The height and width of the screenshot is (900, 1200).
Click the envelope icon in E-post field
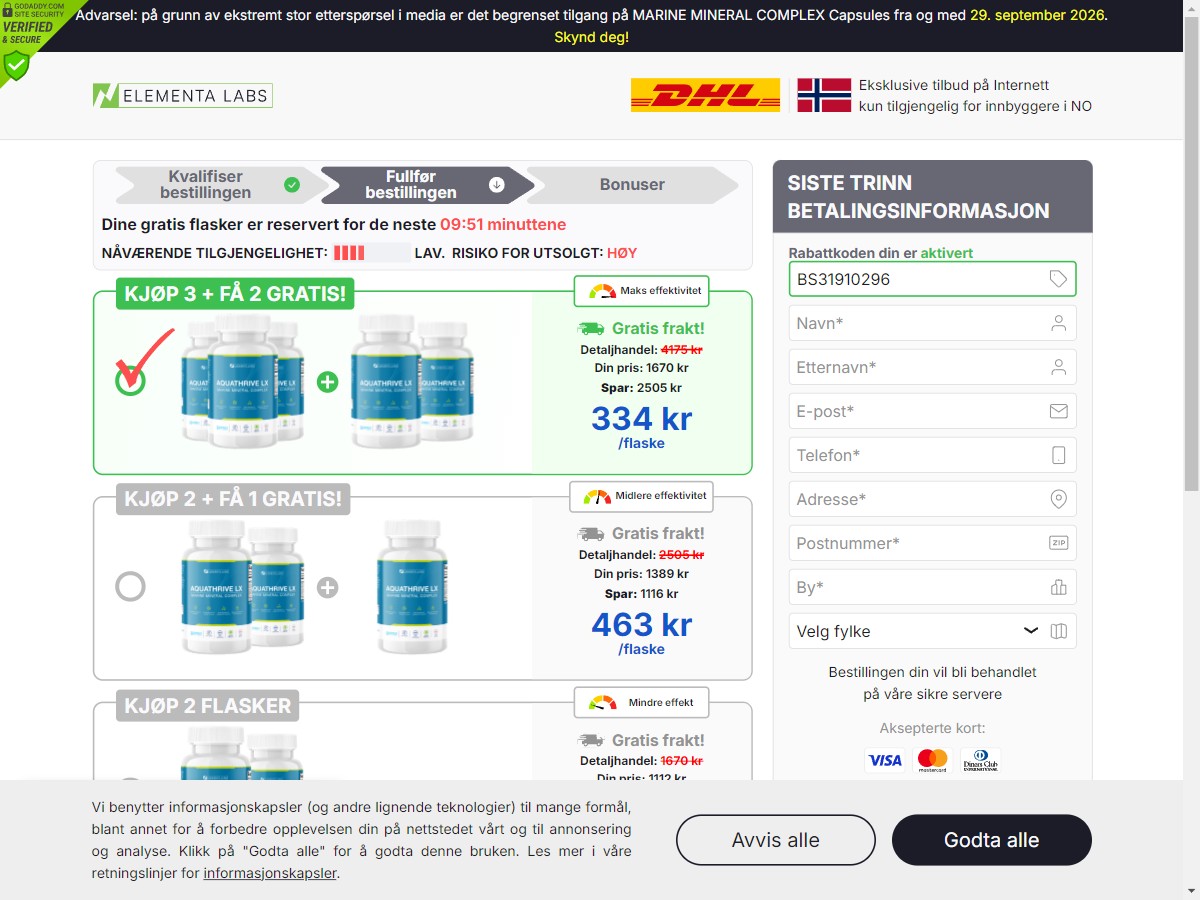[x=1059, y=411]
